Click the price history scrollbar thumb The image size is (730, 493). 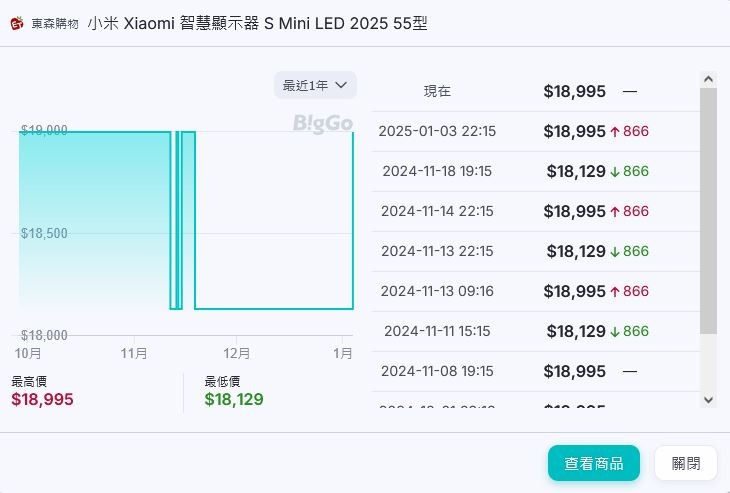click(709, 211)
